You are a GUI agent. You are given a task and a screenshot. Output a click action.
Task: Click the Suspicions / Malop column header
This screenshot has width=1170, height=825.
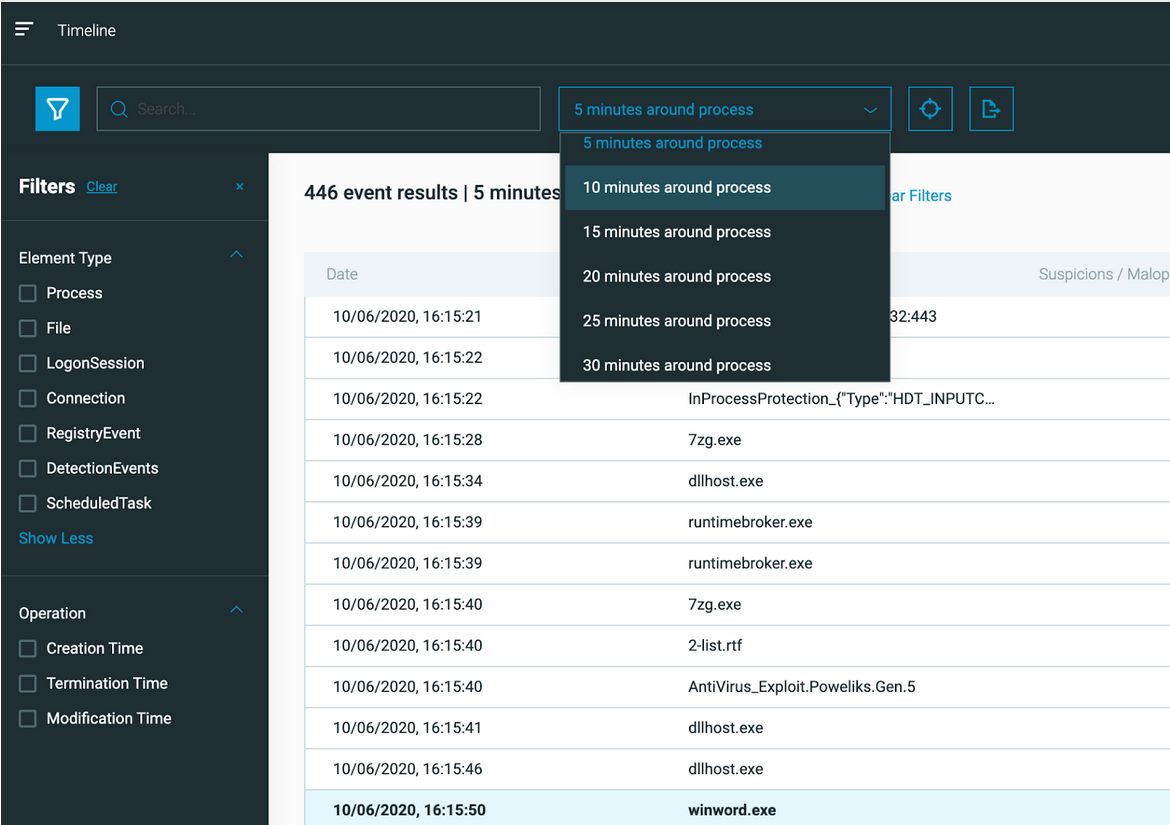pyautogui.click(x=1102, y=274)
